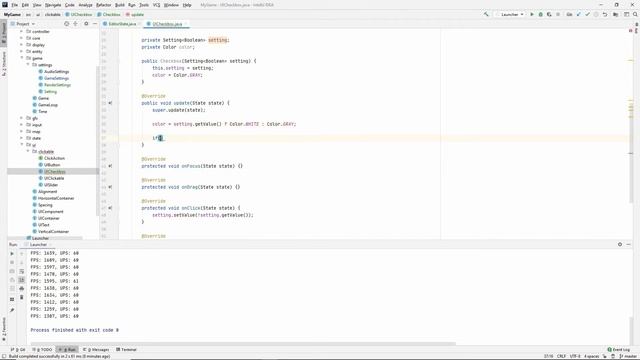Expand the input folder
This screenshot has width=640, height=360.
[x=22, y=124]
